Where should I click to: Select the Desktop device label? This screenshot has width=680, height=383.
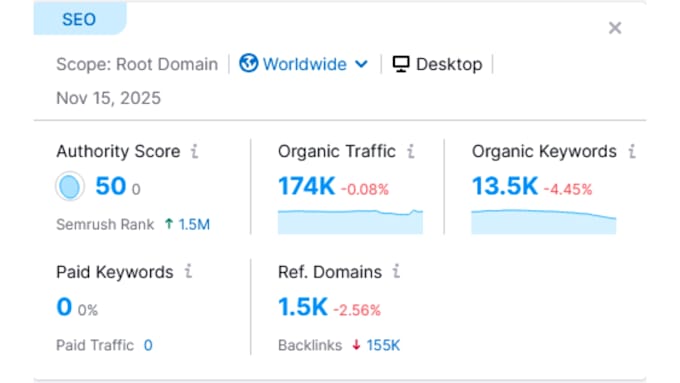[449, 64]
